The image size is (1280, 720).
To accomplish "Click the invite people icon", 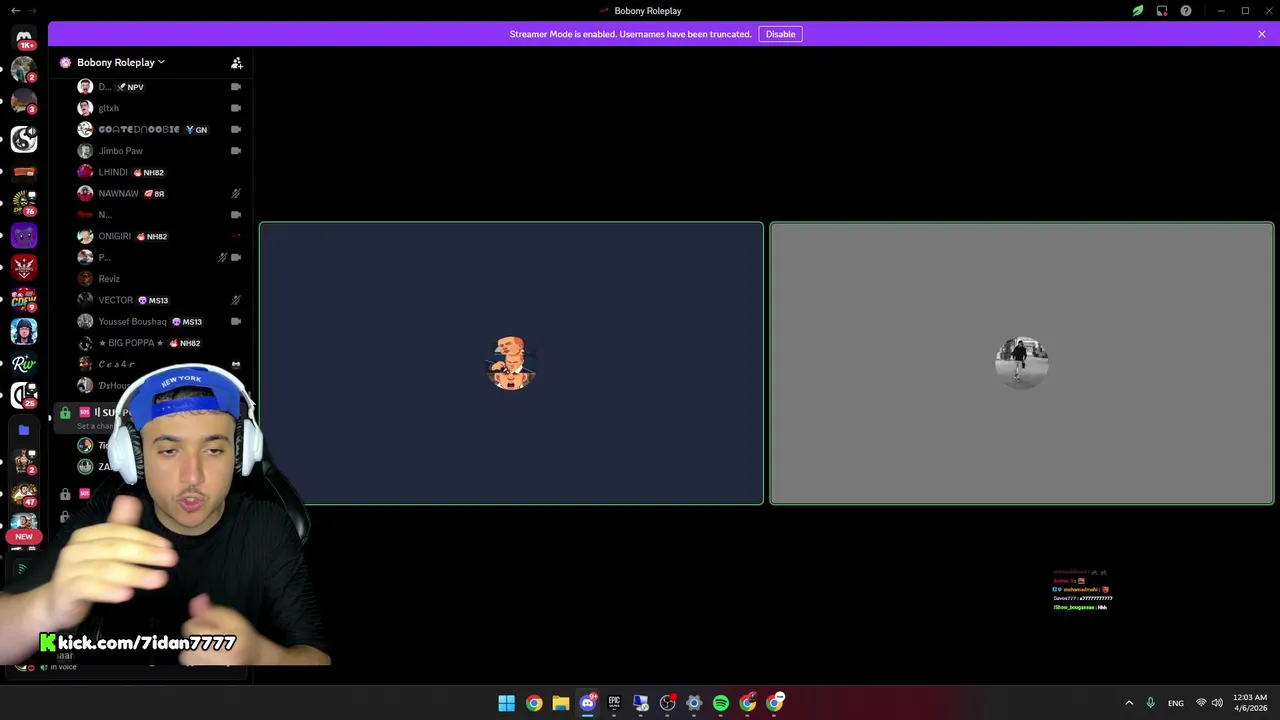I will click(237, 63).
